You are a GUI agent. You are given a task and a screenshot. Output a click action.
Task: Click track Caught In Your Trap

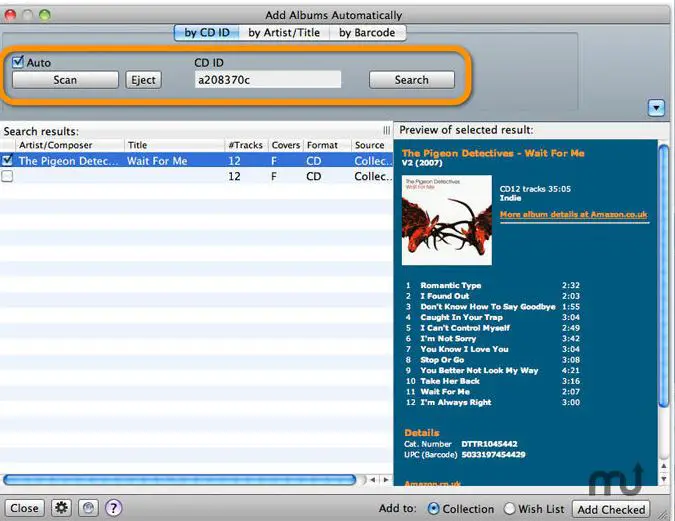461,317
